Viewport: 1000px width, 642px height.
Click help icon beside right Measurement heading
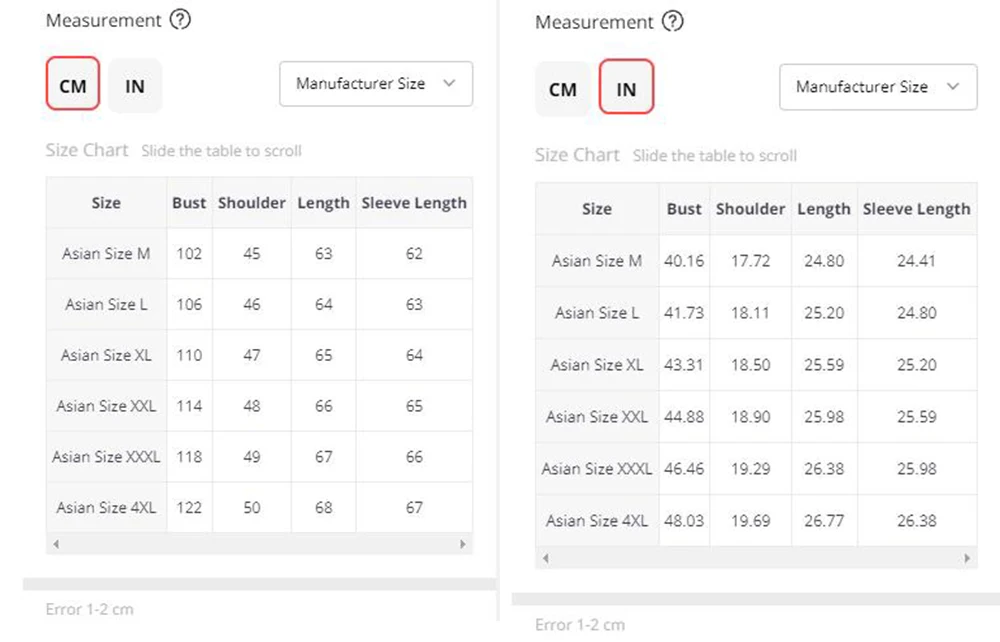pyautogui.click(x=674, y=21)
